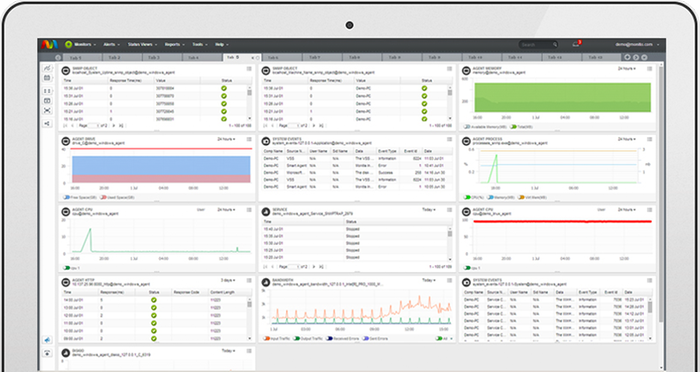The height and width of the screenshot is (372, 700).
Task: Click the share icon in left sidebar
Action: point(47,124)
